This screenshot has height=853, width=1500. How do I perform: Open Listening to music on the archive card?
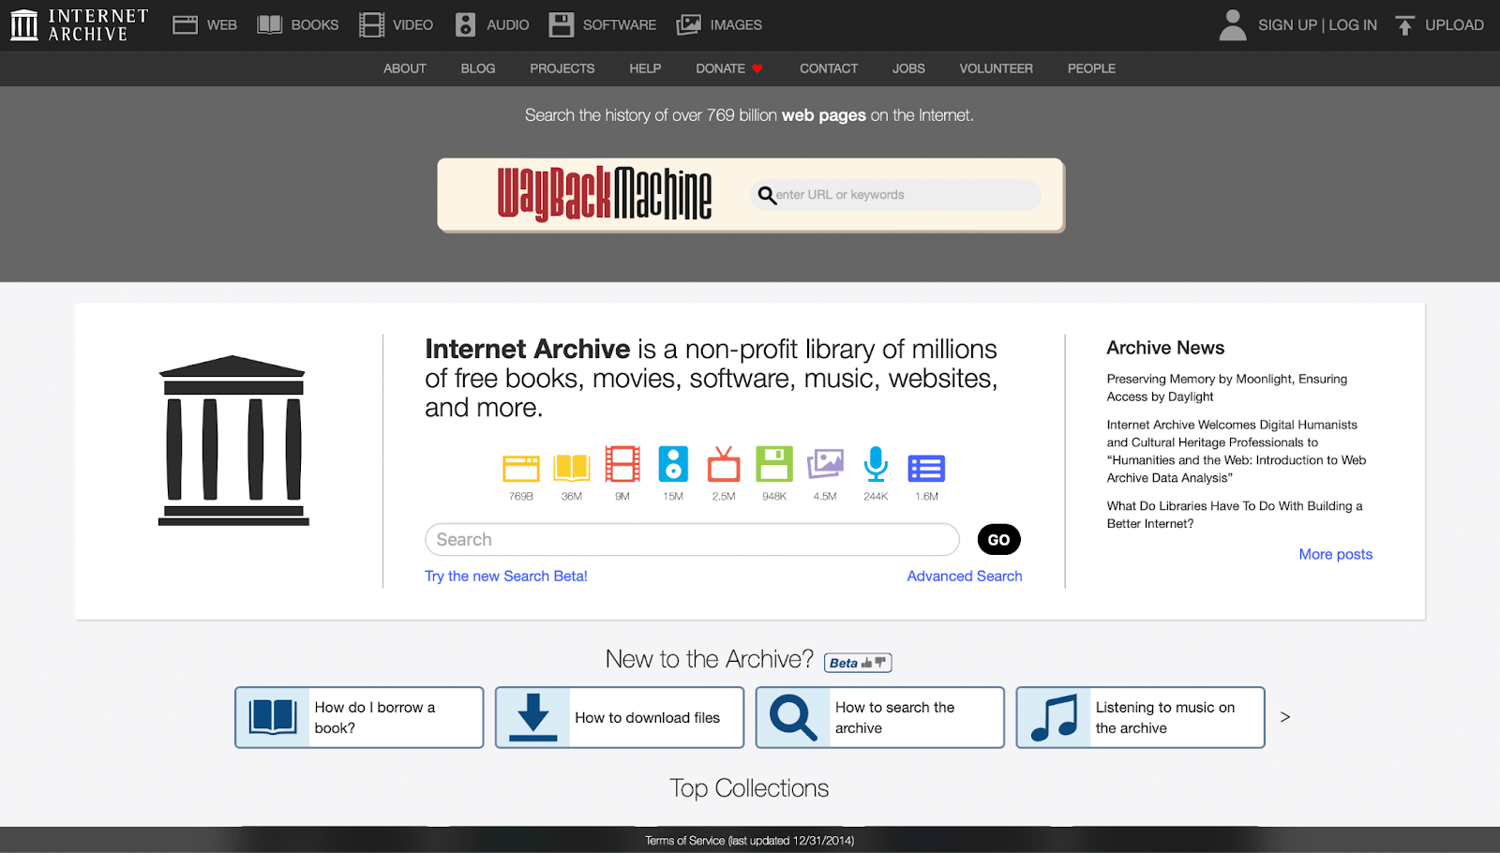[1140, 717]
